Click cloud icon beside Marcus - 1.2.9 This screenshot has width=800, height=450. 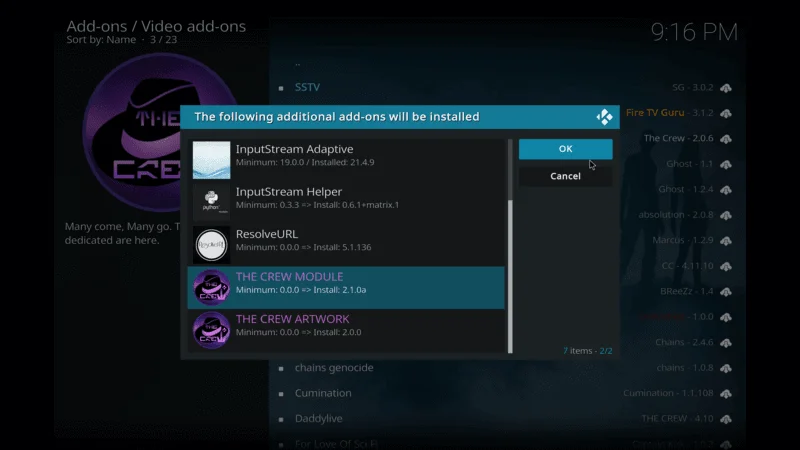[x=726, y=241]
